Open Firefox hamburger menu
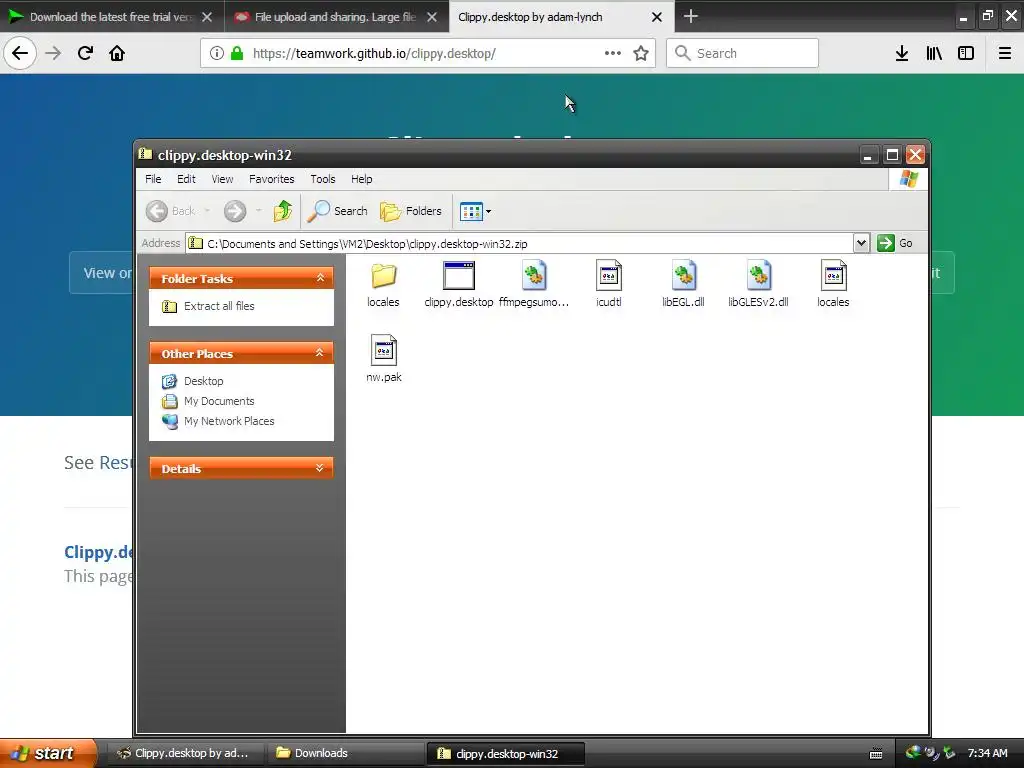The height and width of the screenshot is (768, 1024). [1004, 53]
